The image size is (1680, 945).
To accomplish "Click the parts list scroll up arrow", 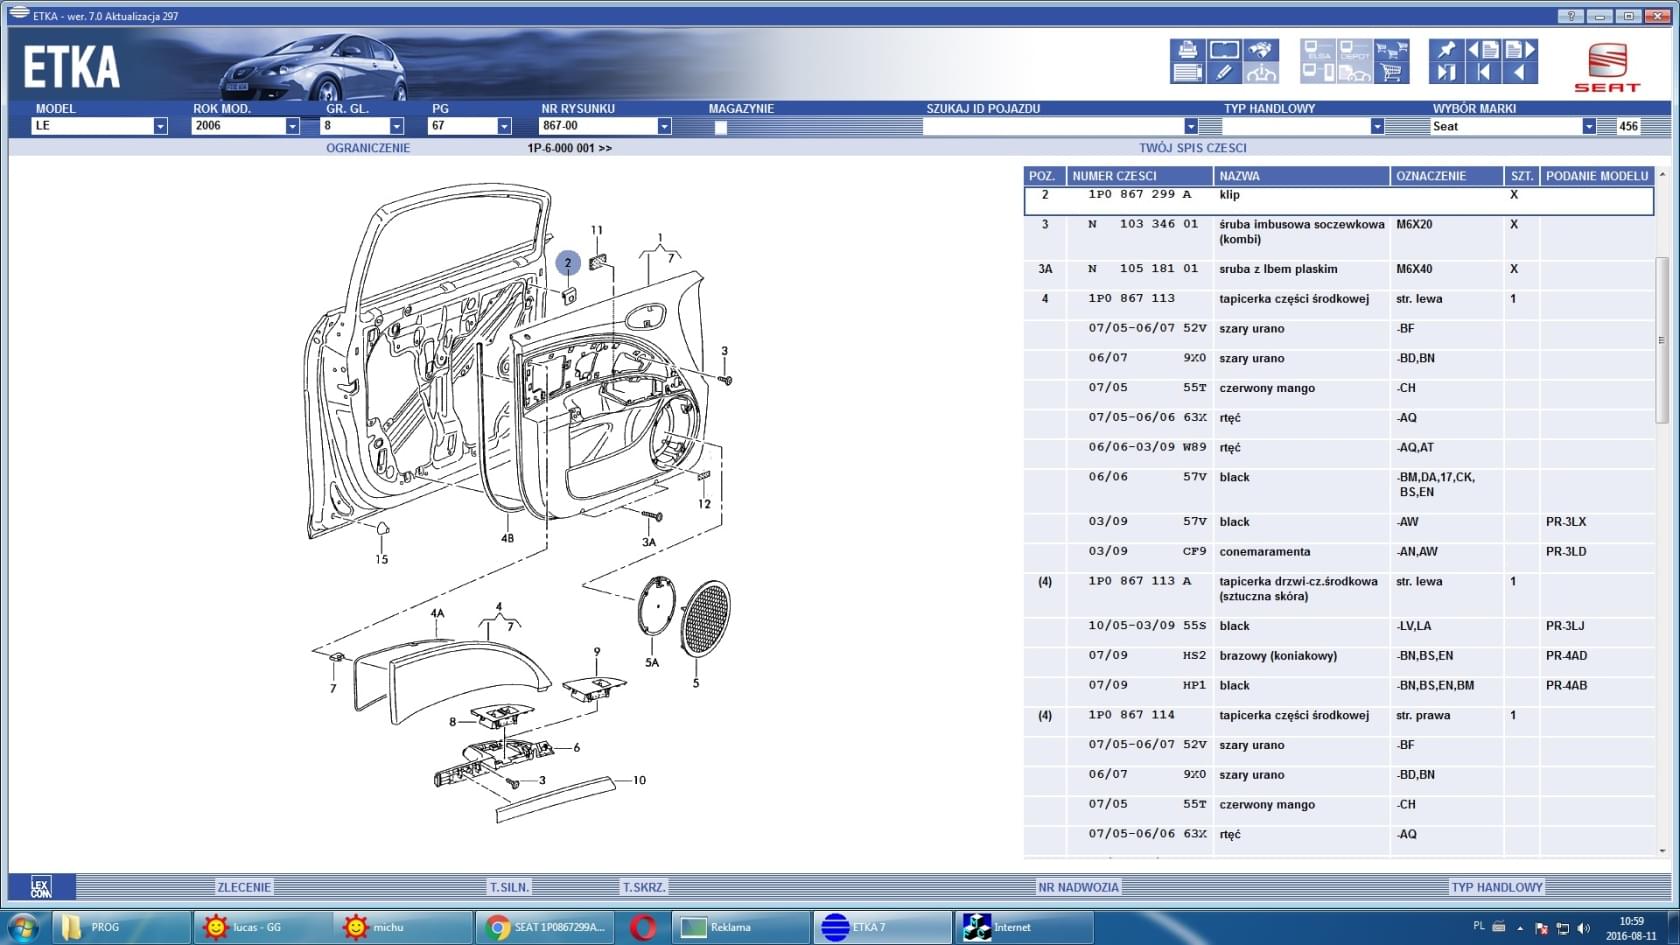I will (1662, 174).
